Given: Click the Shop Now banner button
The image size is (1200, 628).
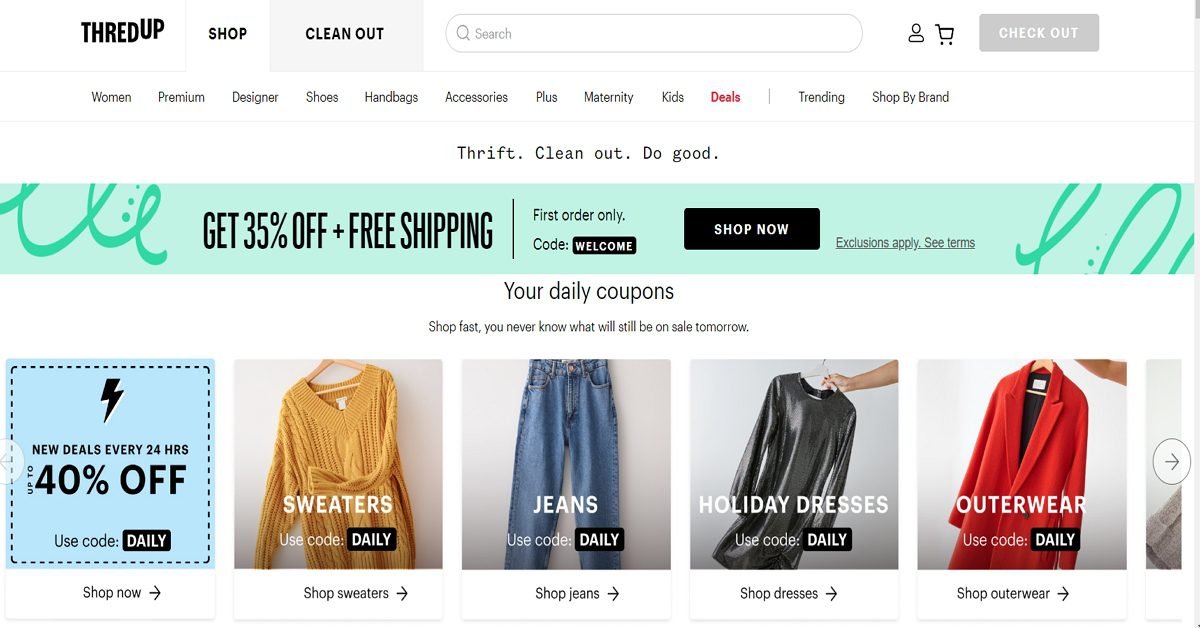Looking at the screenshot, I should [x=752, y=229].
